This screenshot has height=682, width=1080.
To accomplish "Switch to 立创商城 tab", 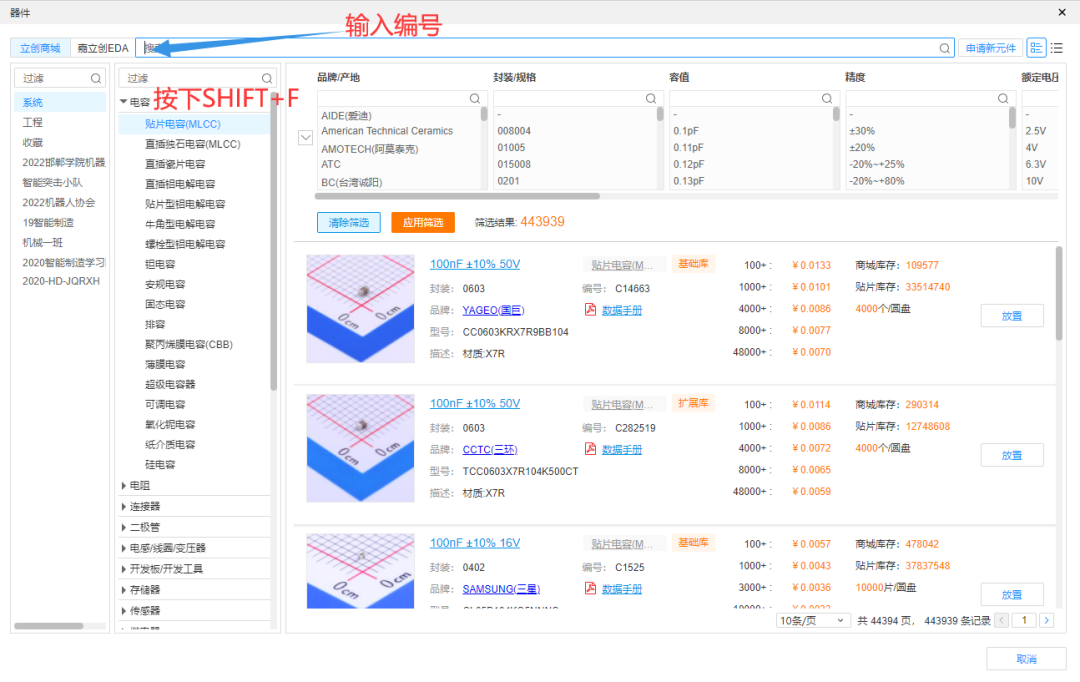I will click(40, 48).
